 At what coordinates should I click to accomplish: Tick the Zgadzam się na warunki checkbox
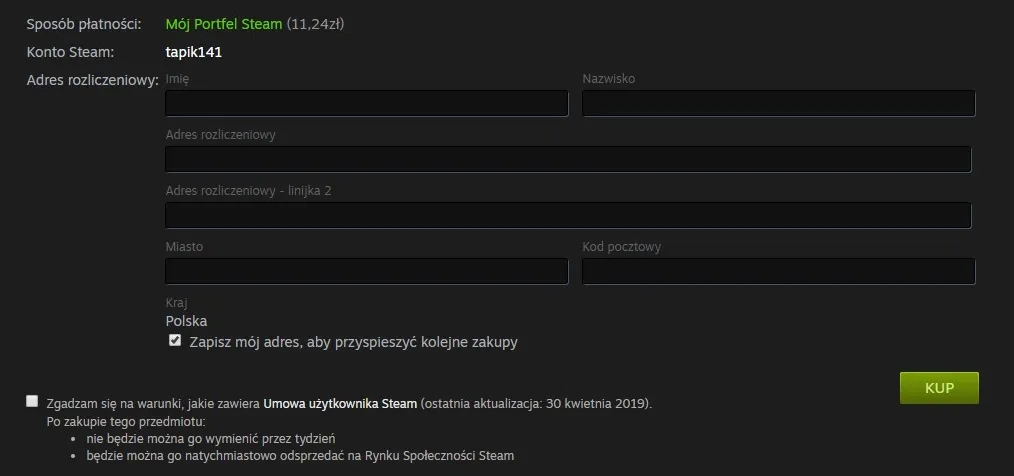point(33,400)
